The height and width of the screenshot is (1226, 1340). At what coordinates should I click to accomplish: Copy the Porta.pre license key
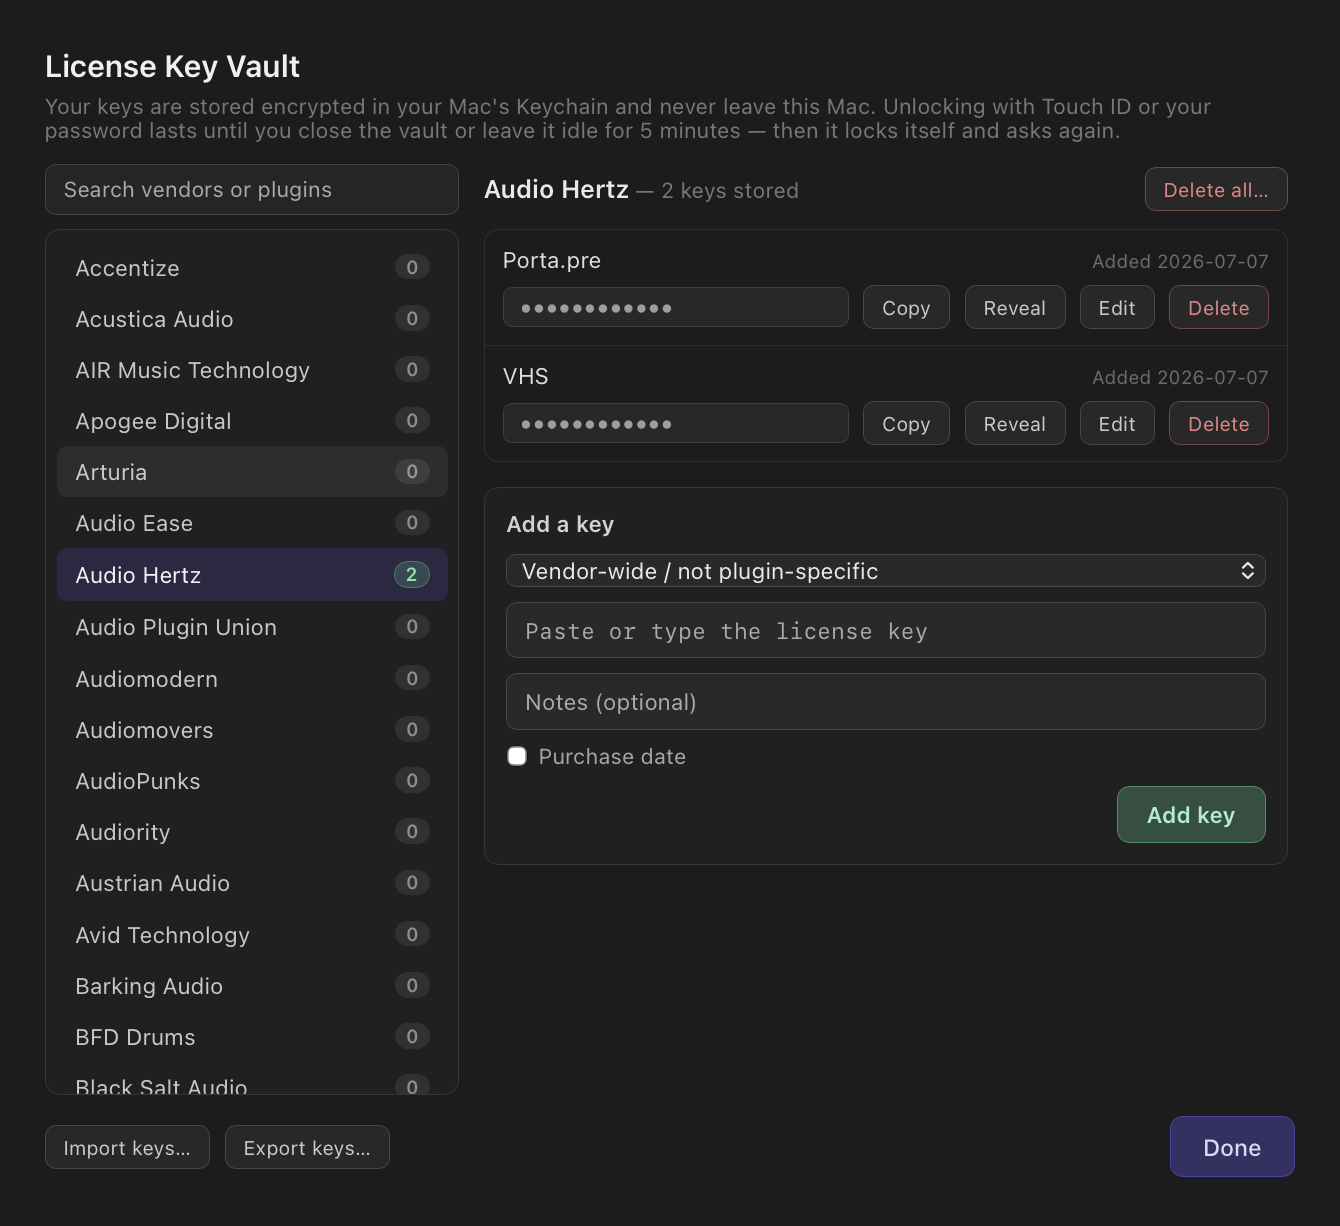tap(906, 307)
